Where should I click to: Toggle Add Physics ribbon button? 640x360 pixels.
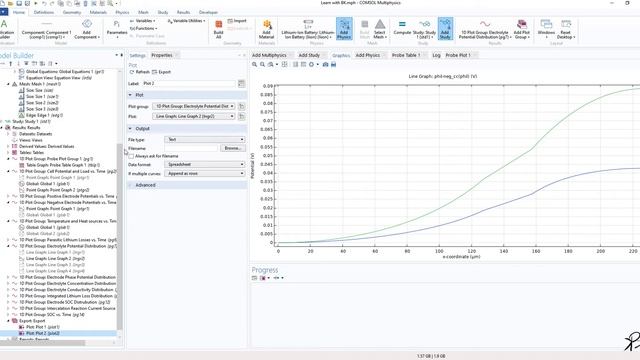[x=344, y=28]
